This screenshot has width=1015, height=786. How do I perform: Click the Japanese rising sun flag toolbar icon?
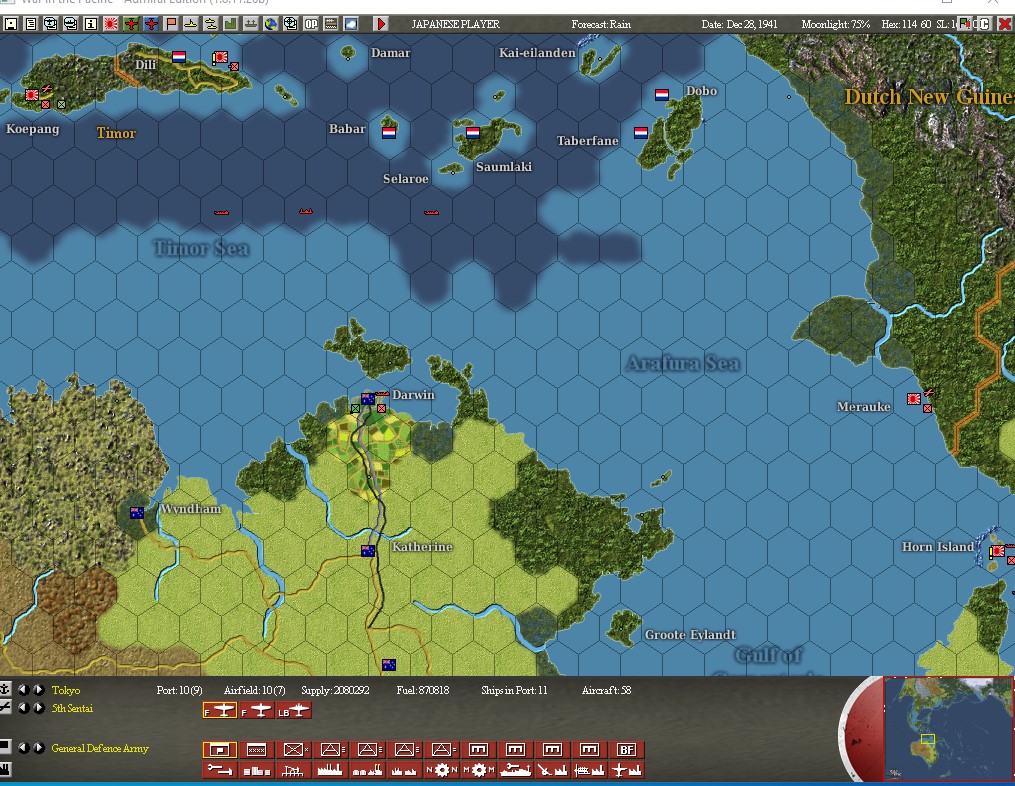(x=111, y=24)
